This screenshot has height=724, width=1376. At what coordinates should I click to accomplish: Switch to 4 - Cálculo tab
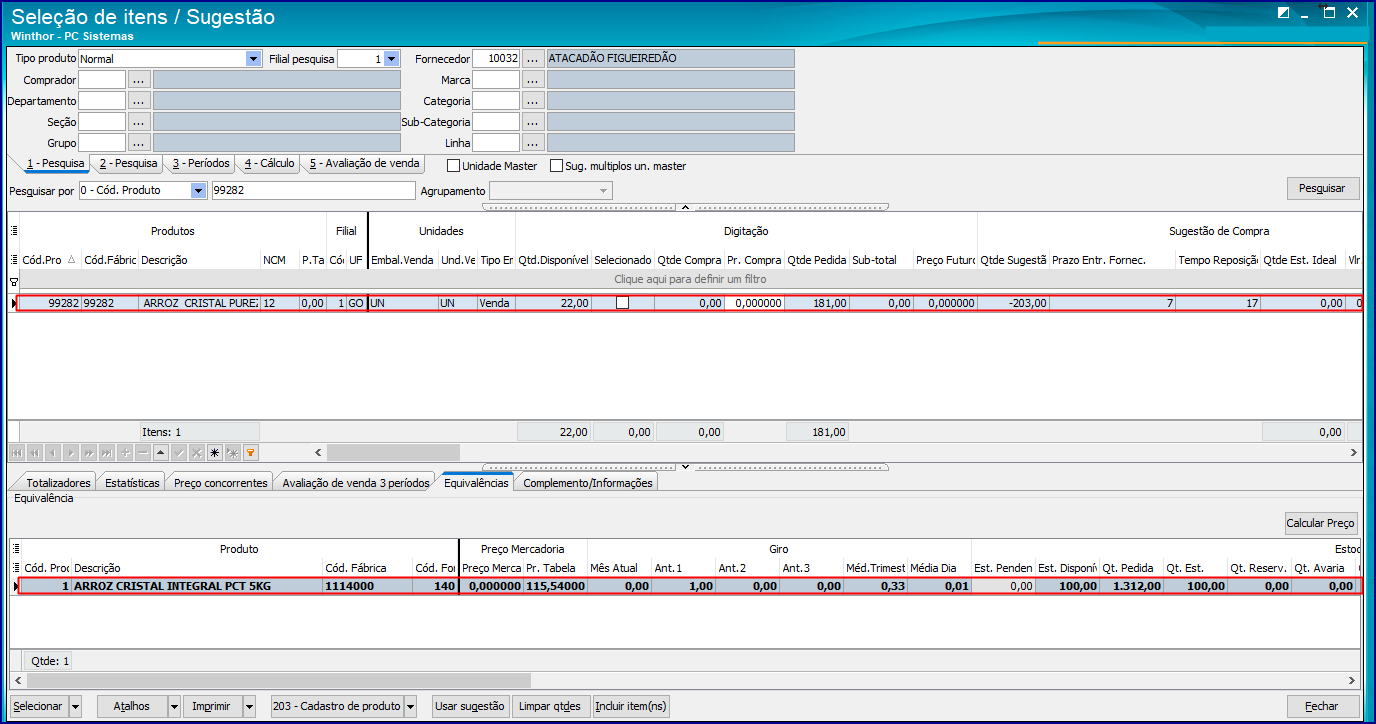269,163
